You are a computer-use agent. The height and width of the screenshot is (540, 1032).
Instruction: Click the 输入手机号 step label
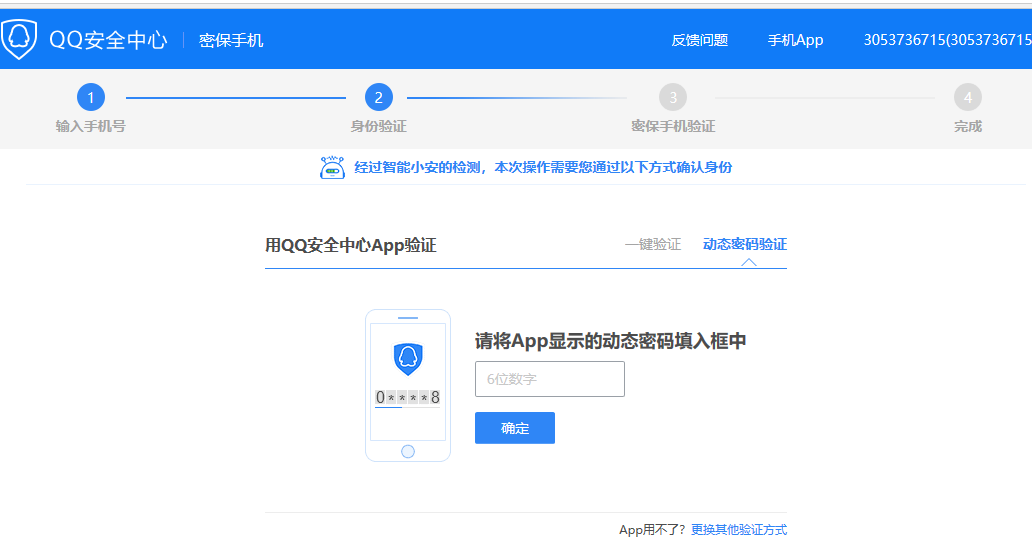point(91,126)
